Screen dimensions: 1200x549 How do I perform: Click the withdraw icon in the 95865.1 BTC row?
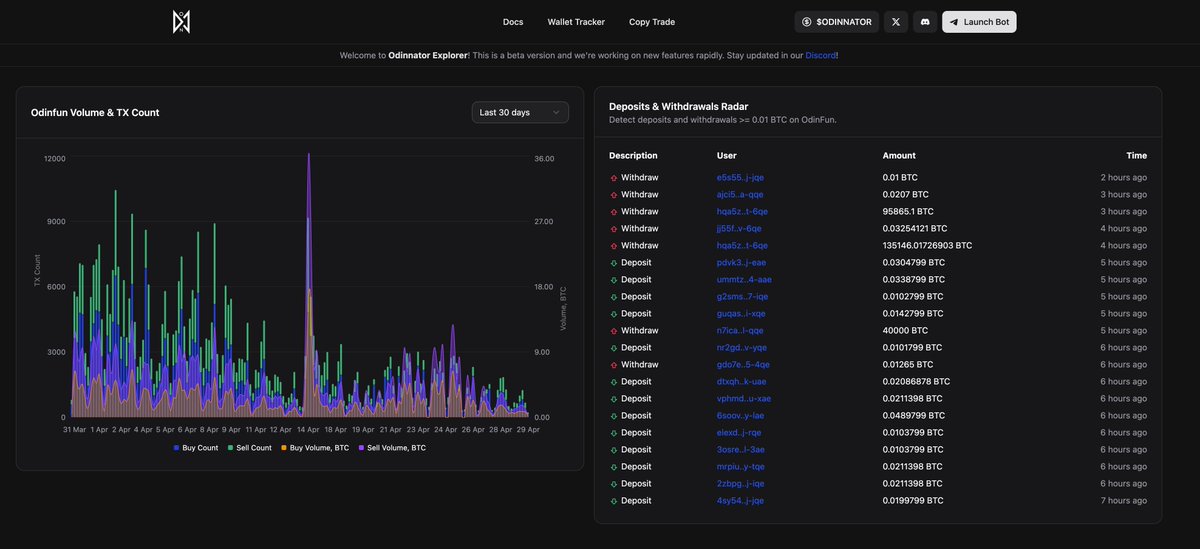coord(614,212)
